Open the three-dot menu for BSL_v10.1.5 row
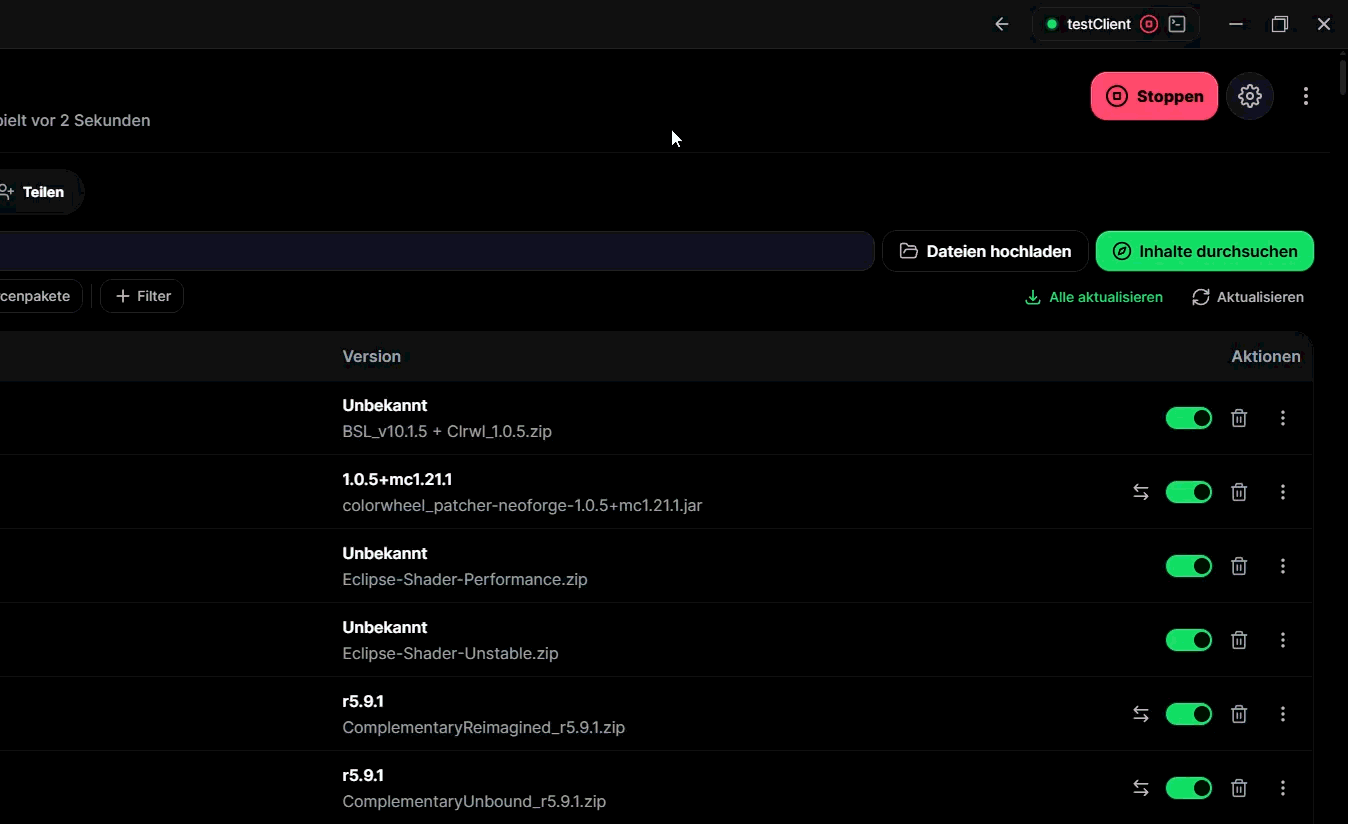This screenshot has height=824, width=1348. click(1283, 418)
